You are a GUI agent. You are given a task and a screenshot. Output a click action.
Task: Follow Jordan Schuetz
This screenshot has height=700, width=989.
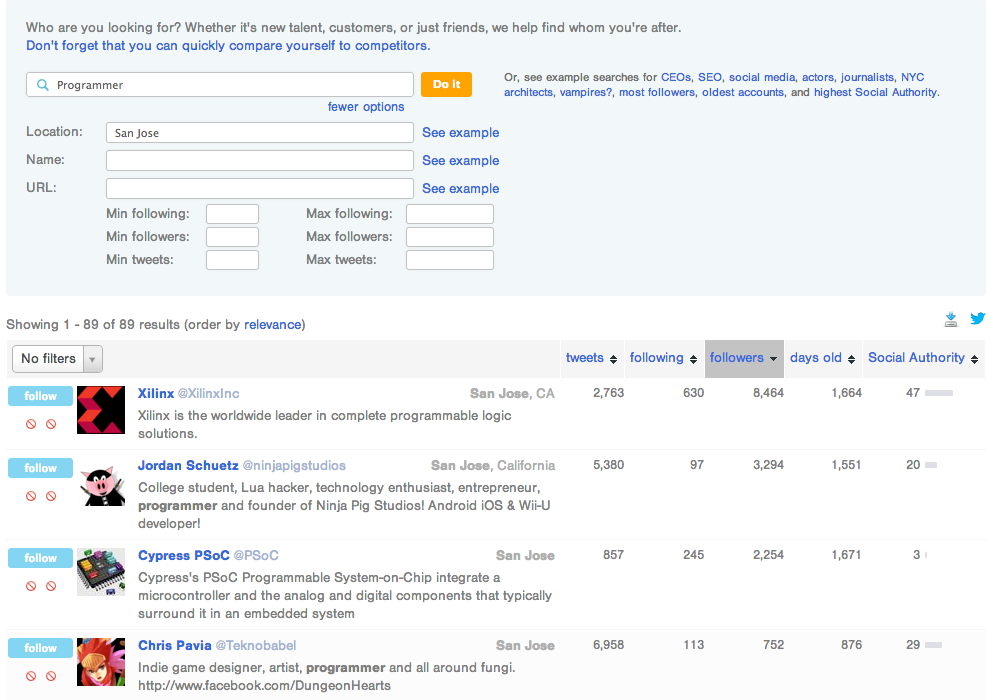click(x=40, y=468)
